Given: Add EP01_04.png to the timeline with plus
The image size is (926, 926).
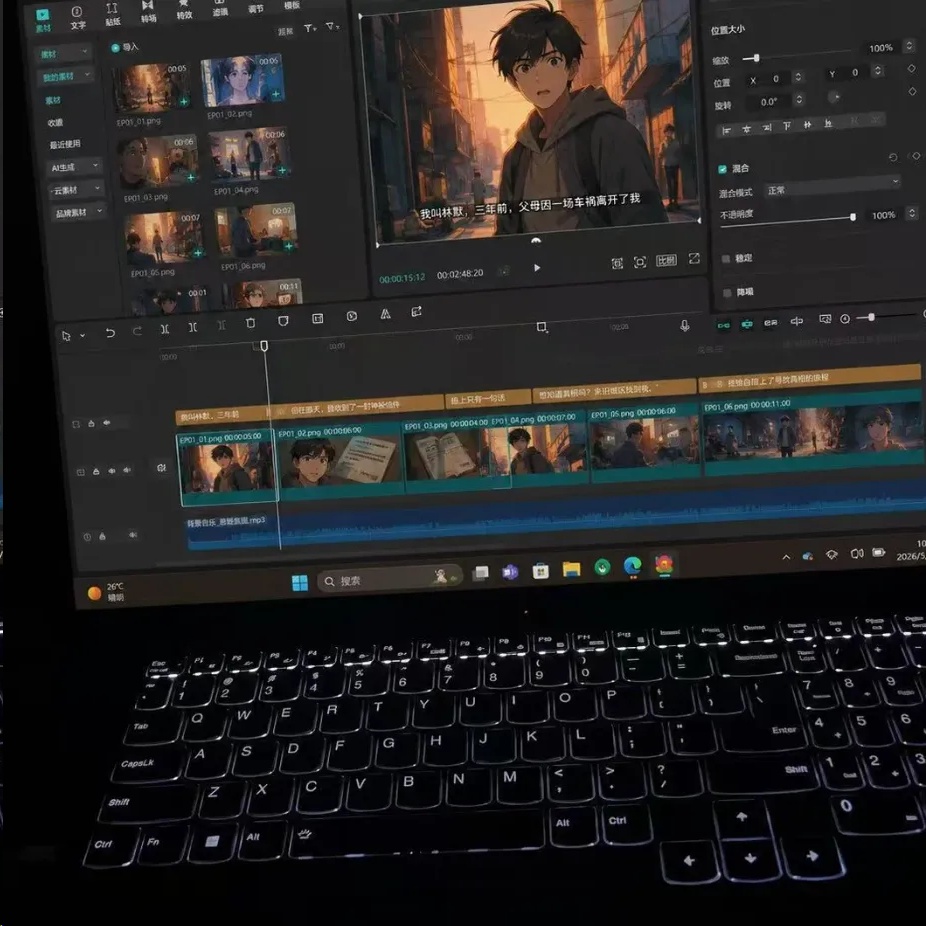Looking at the screenshot, I should coord(282,171).
